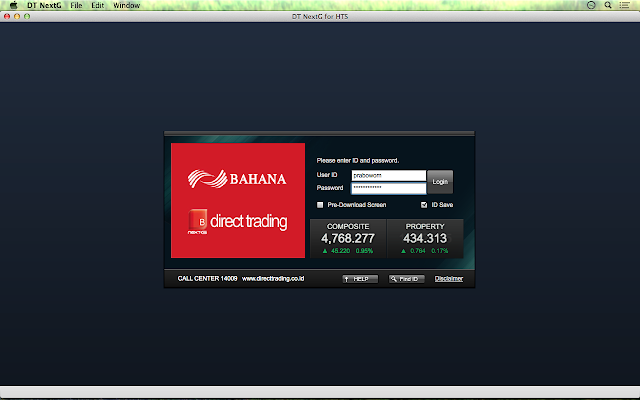The width and height of the screenshot is (640, 400).
Task: Click the PROPERTY value 434.313
Action: [425, 238]
